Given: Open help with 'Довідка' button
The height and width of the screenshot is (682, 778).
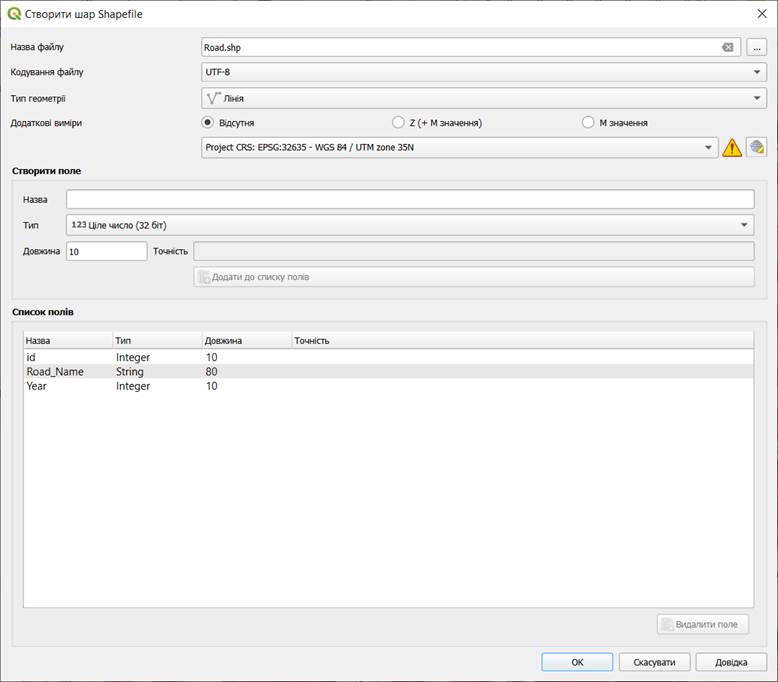Looking at the screenshot, I should click(731, 662).
